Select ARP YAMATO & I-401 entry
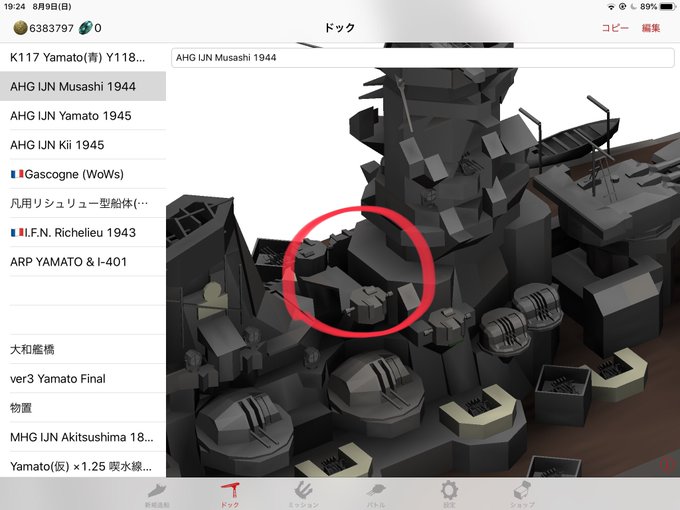This screenshot has height=510, width=680. pos(83,262)
